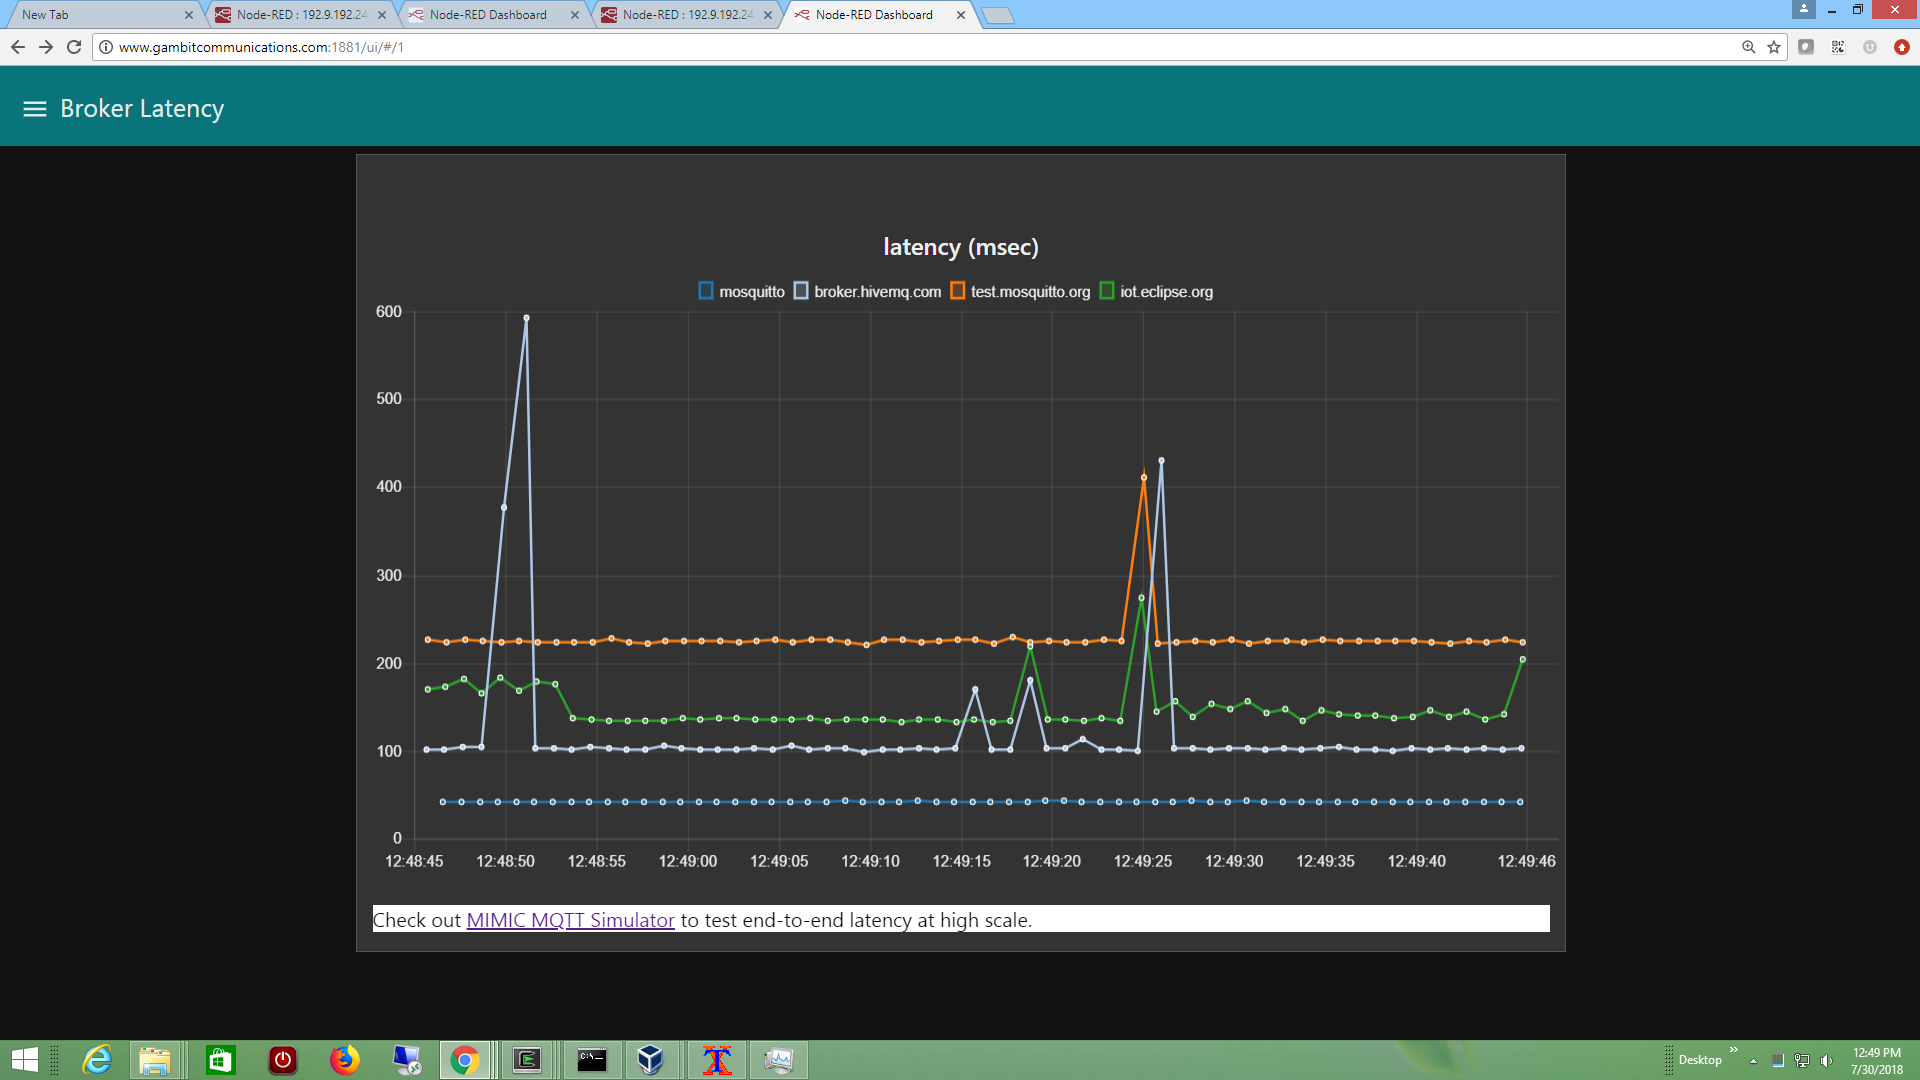Click the latency (msec) chart title
Viewport: 1920px width, 1080px height.
pyautogui.click(x=961, y=247)
